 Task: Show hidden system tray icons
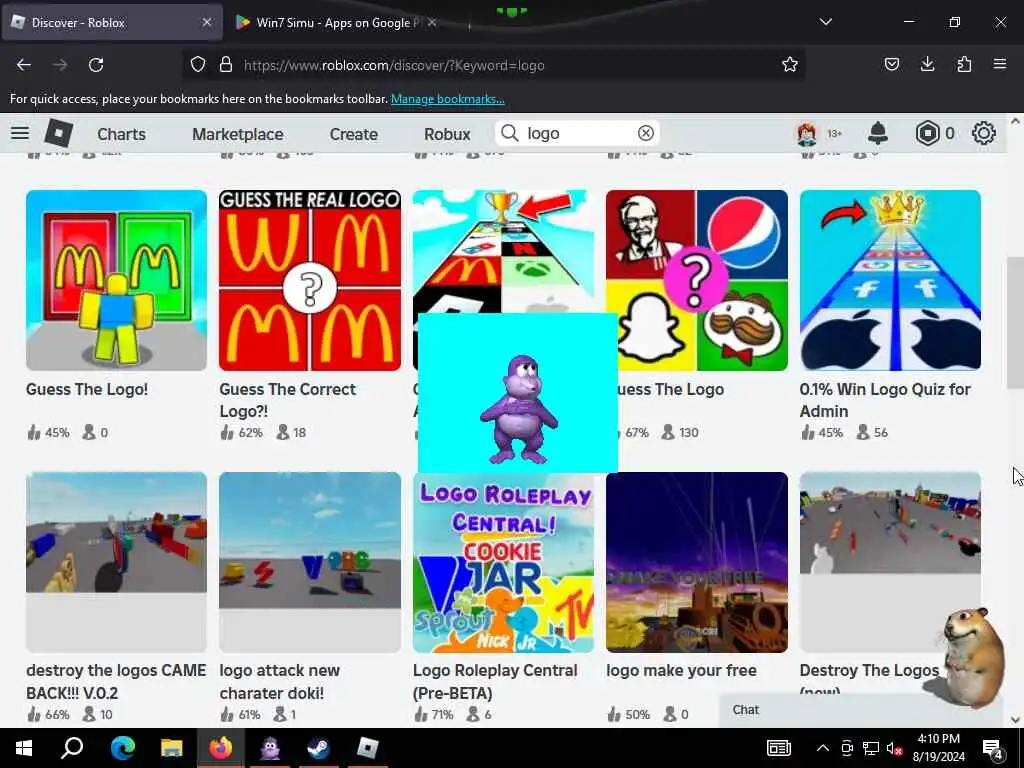point(823,748)
